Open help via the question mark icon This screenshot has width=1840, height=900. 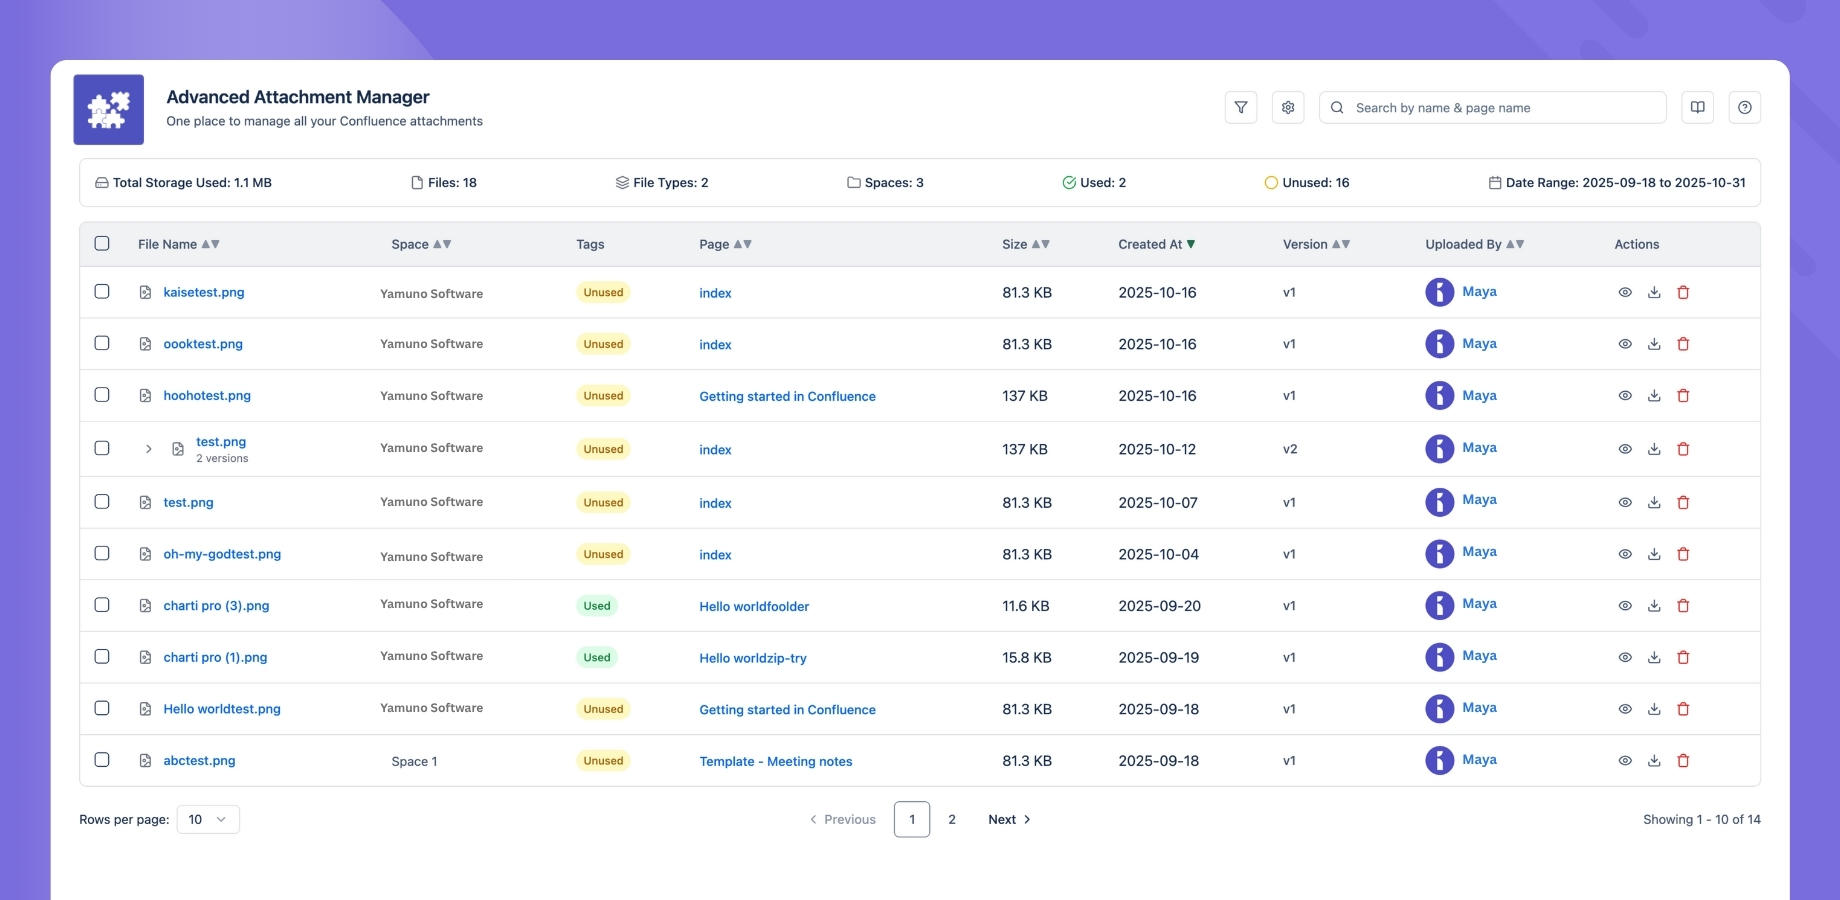1746,107
